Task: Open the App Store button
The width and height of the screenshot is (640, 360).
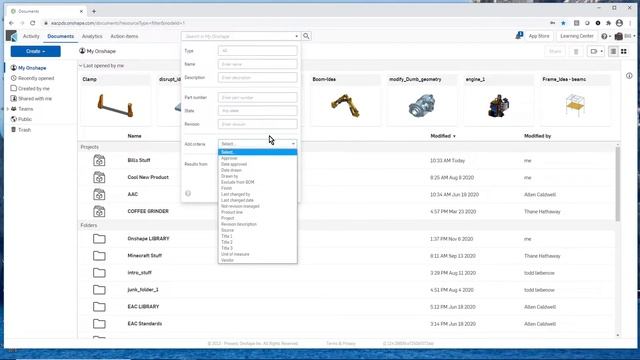Action: click(539, 36)
